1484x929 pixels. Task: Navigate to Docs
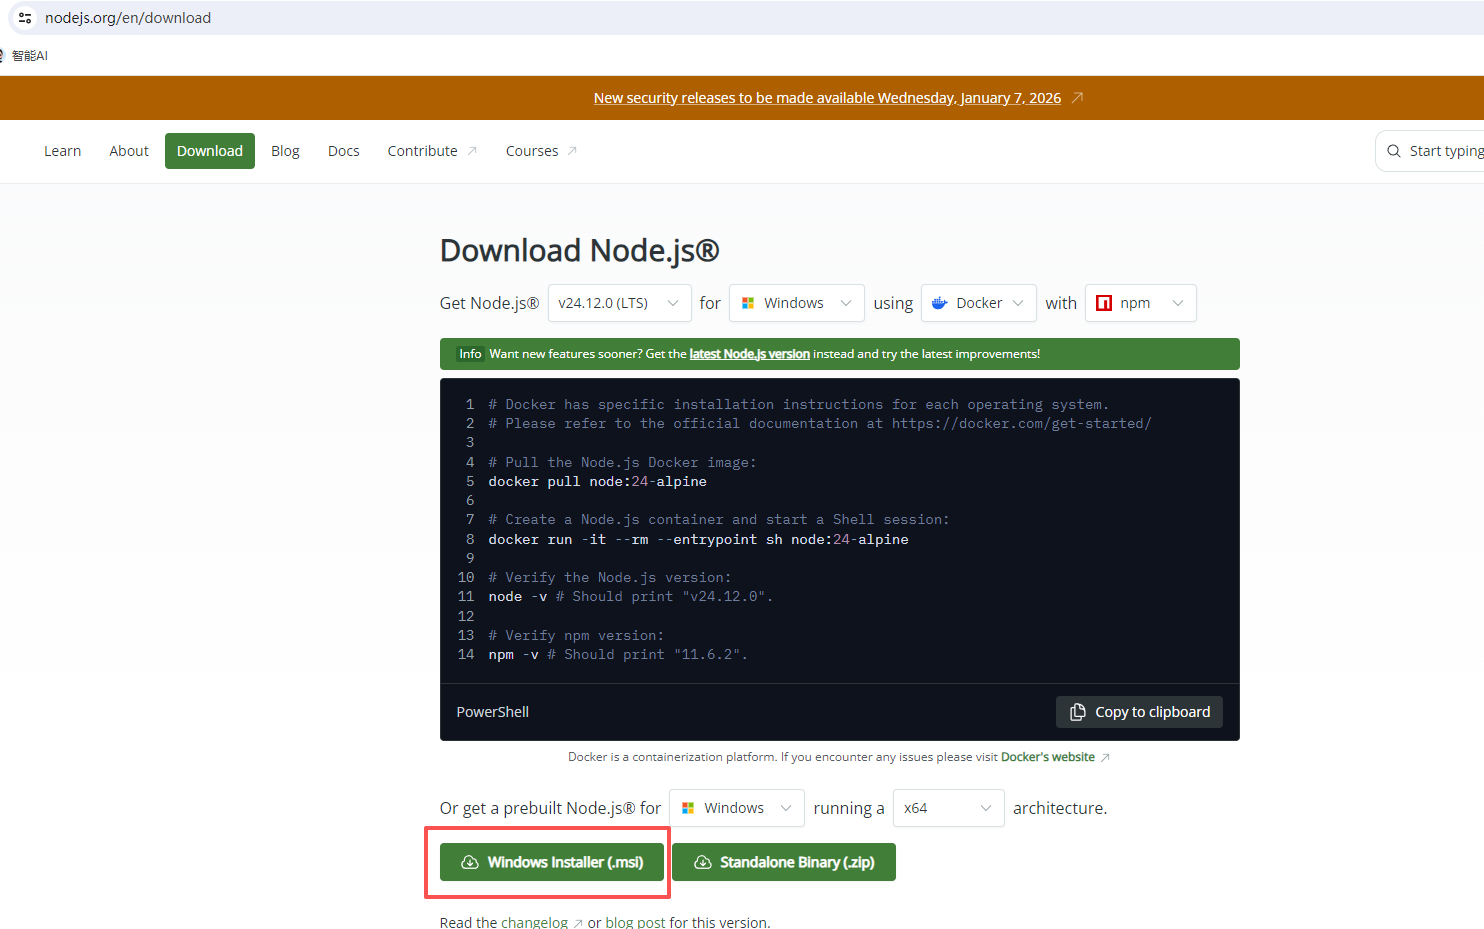[x=343, y=151]
